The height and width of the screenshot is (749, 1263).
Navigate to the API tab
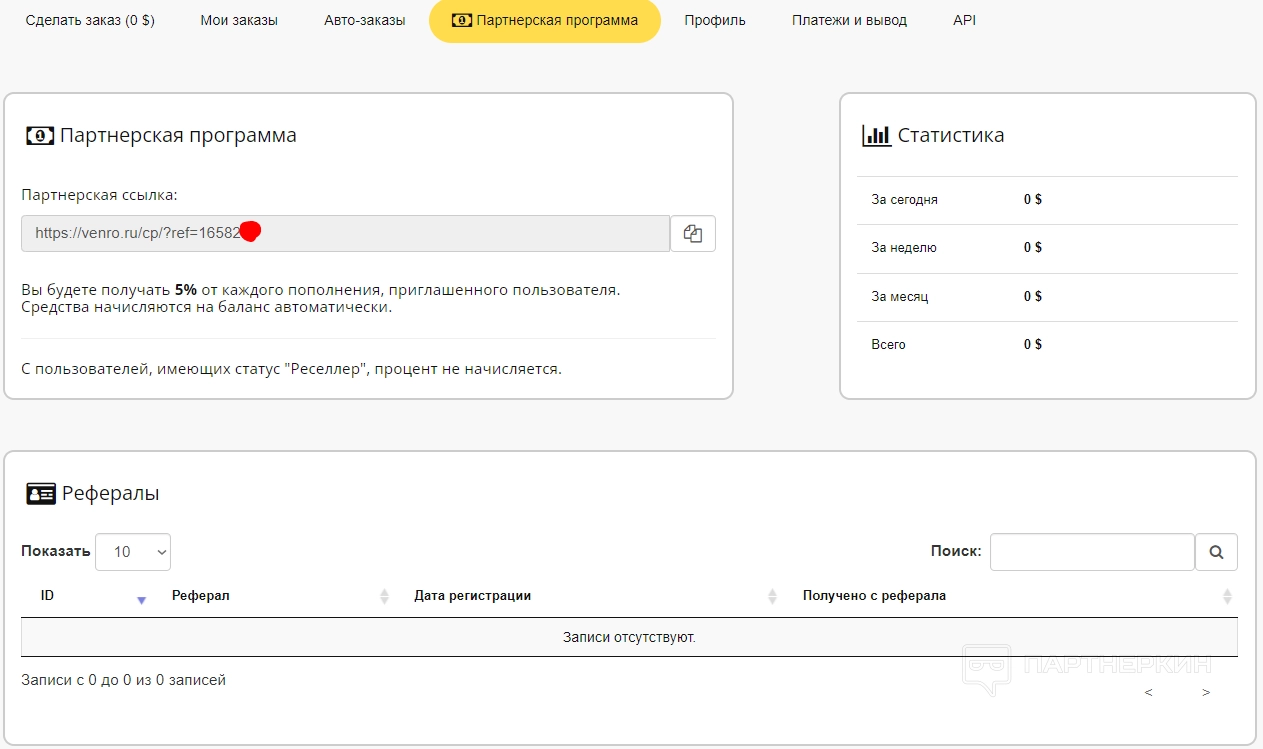coord(965,20)
